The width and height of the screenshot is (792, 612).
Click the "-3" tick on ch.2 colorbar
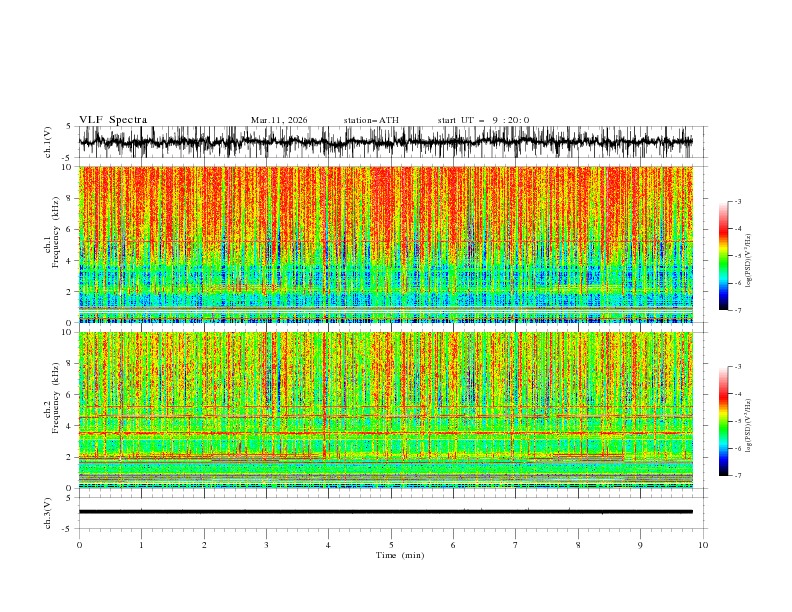click(737, 367)
